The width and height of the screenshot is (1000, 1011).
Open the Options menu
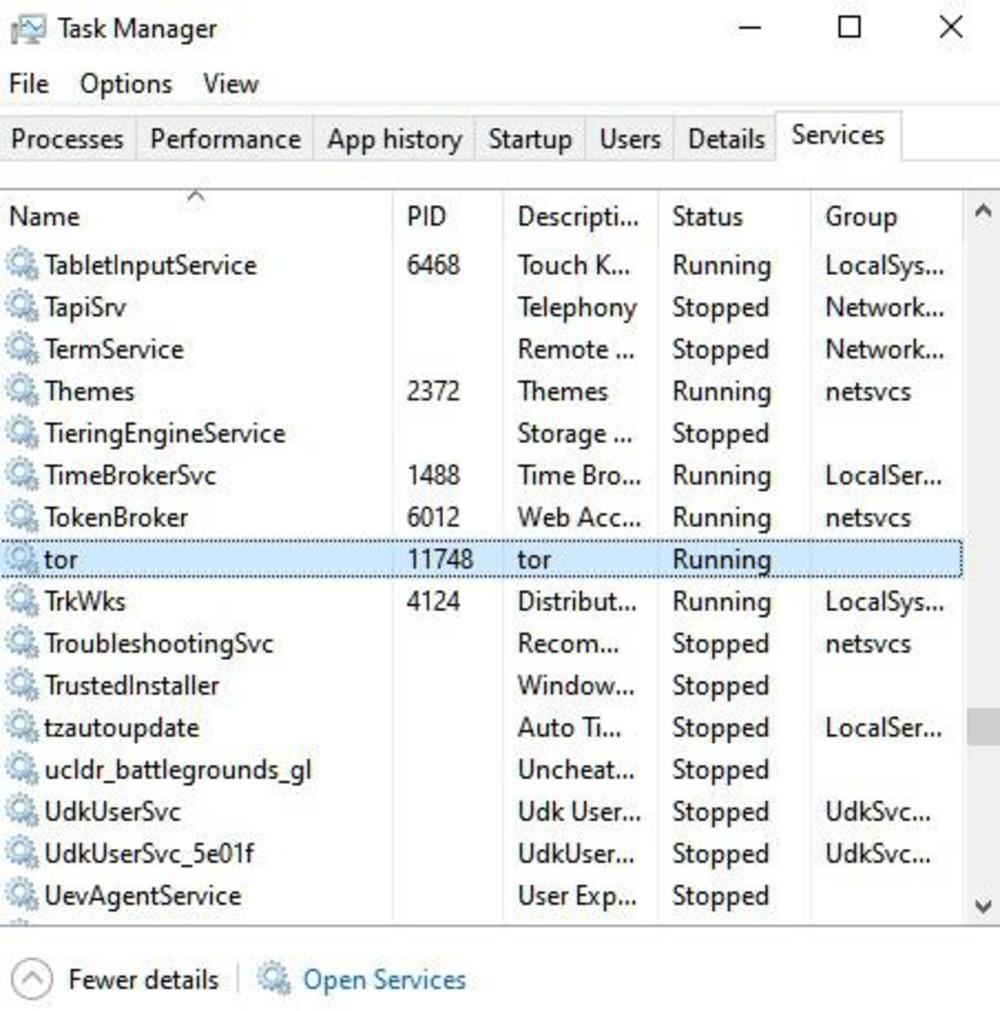pyautogui.click(x=126, y=84)
